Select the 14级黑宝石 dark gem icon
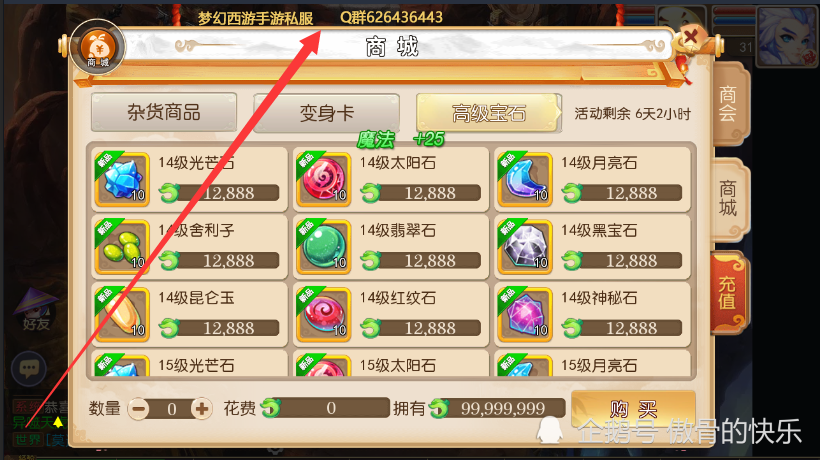The height and width of the screenshot is (460, 820). pos(525,247)
